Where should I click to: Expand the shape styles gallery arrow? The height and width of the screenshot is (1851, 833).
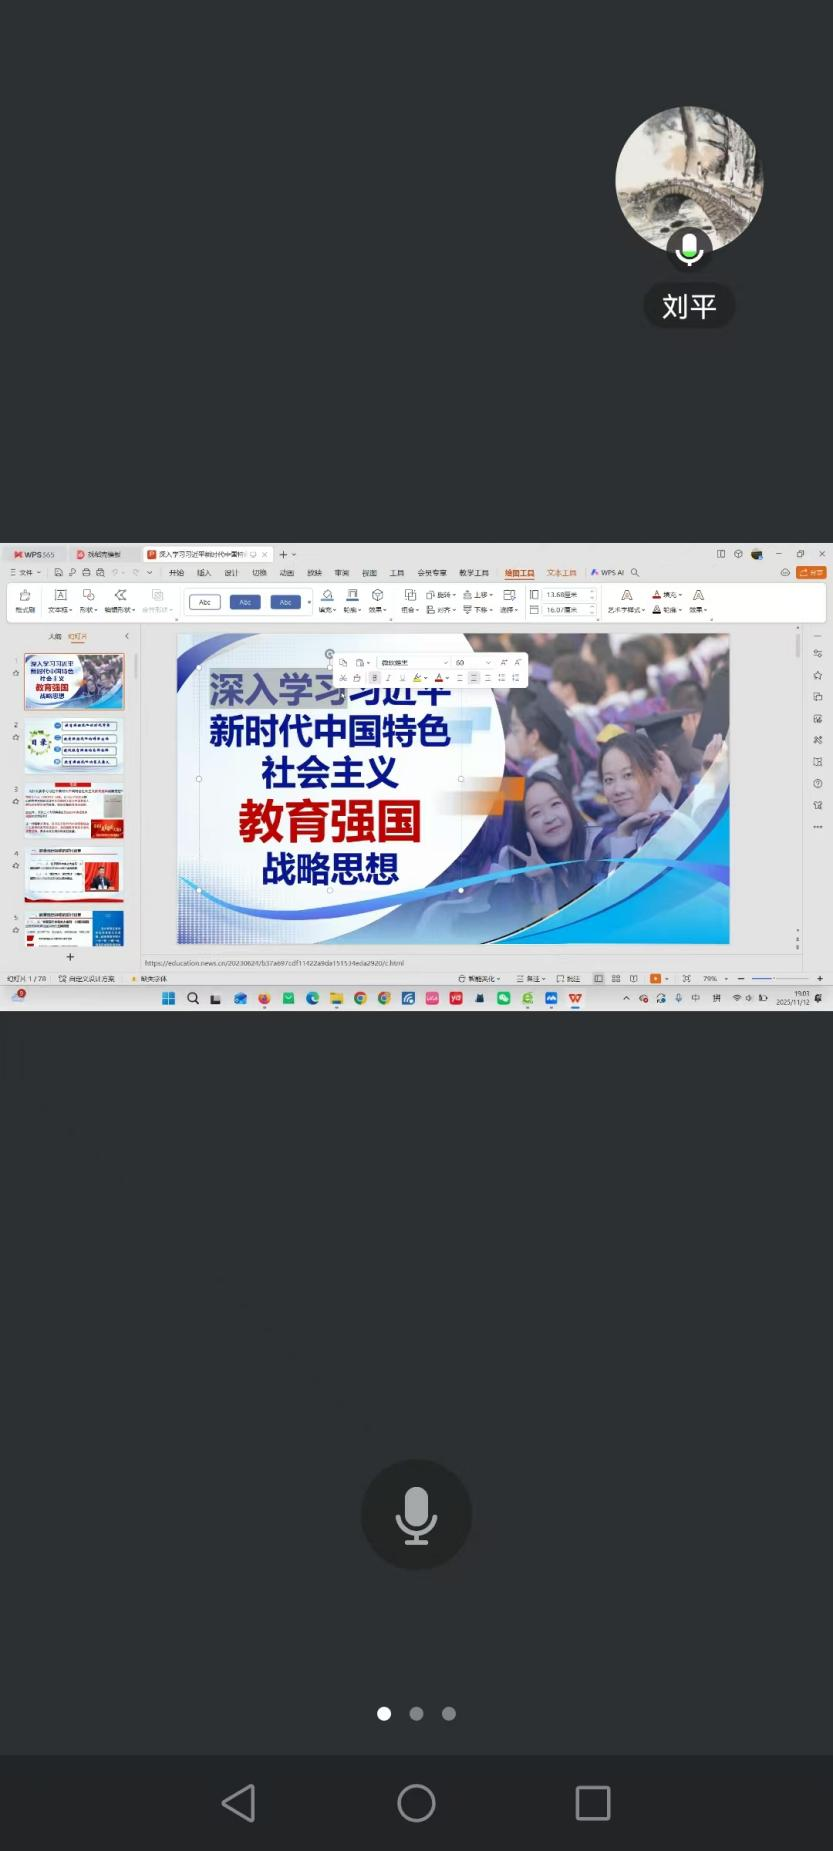pyautogui.click(x=309, y=602)
